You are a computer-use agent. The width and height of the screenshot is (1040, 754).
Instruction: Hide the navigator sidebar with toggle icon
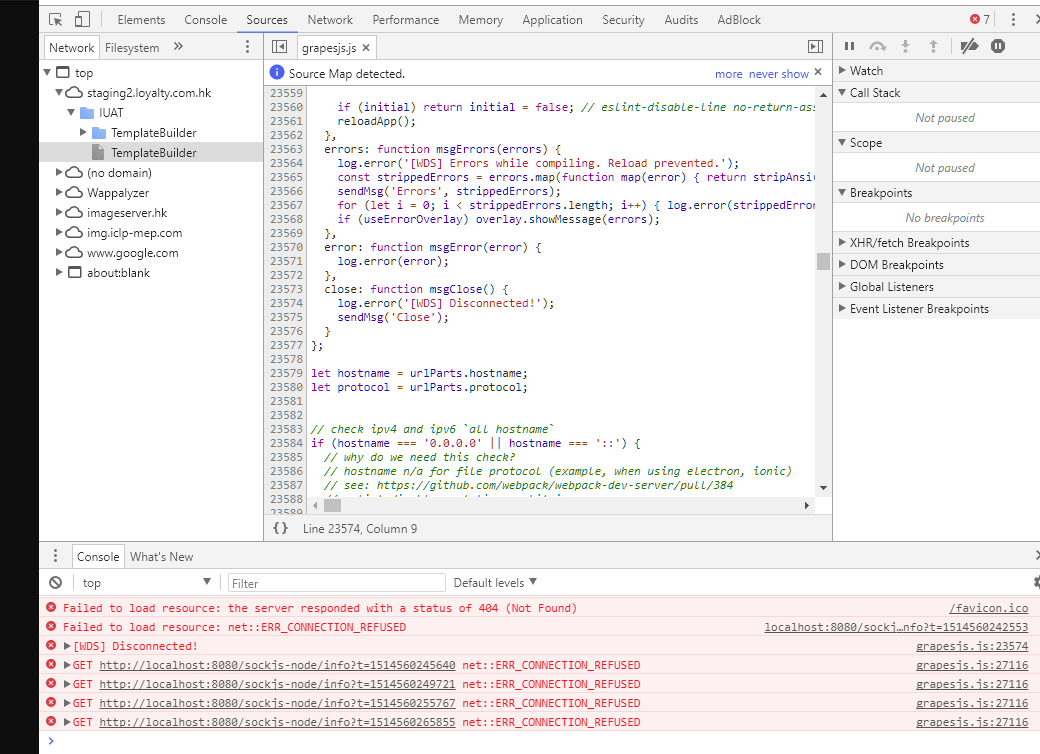click(x=279, y=46)
